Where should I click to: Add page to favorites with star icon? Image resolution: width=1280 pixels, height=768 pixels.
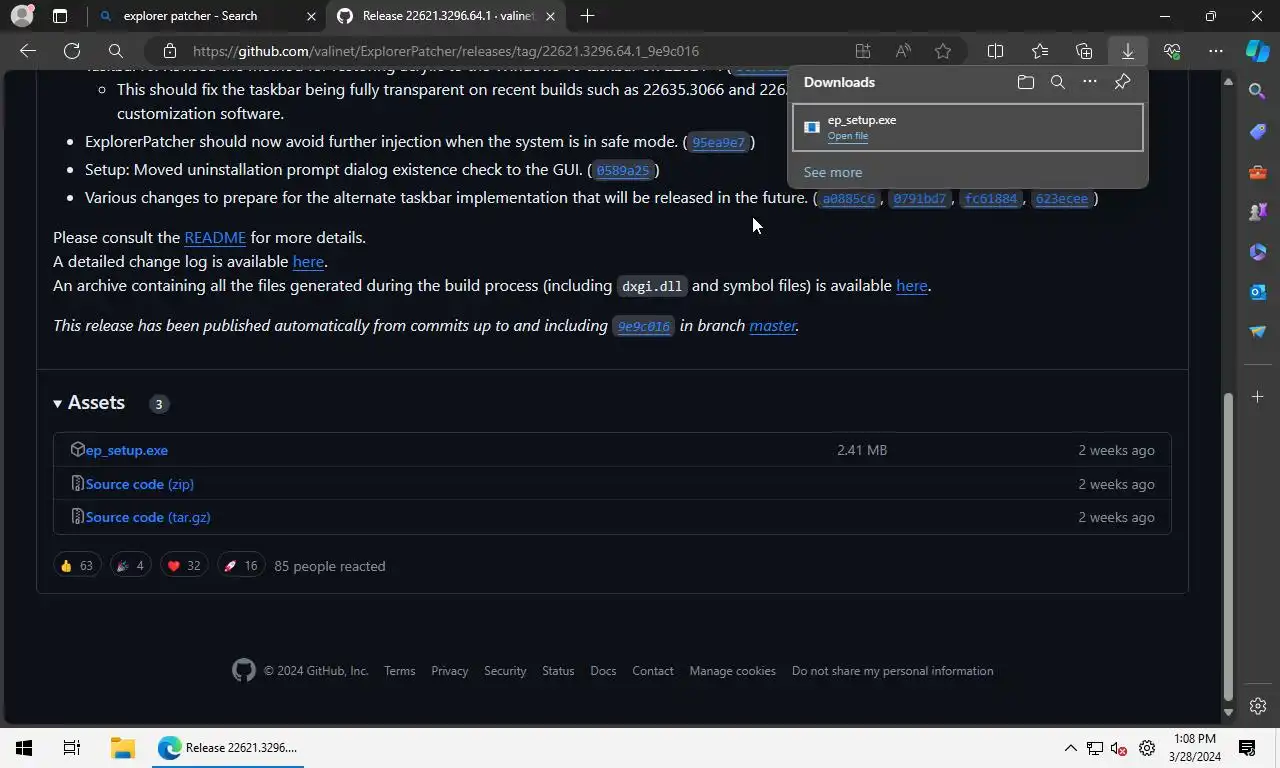coord(943,51)
